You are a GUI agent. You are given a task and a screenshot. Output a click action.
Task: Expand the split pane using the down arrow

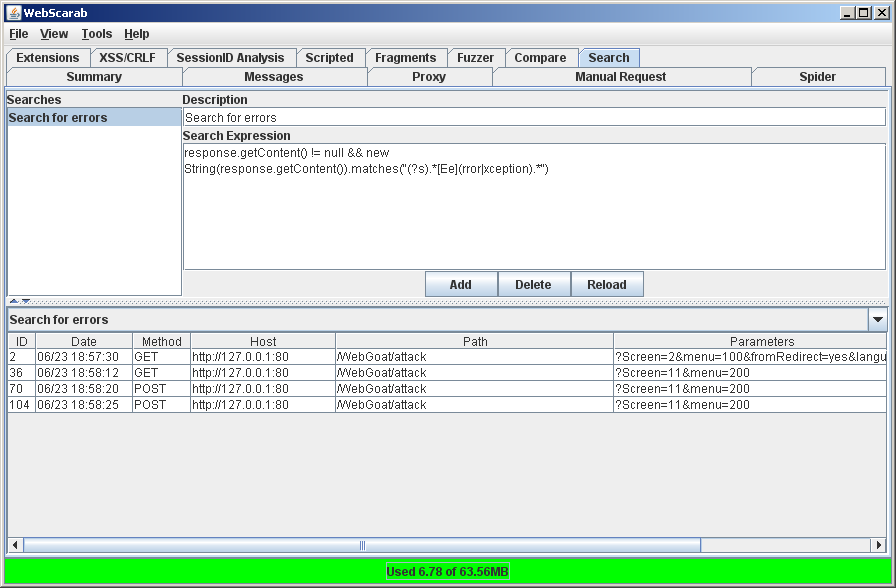coord(26,301)
